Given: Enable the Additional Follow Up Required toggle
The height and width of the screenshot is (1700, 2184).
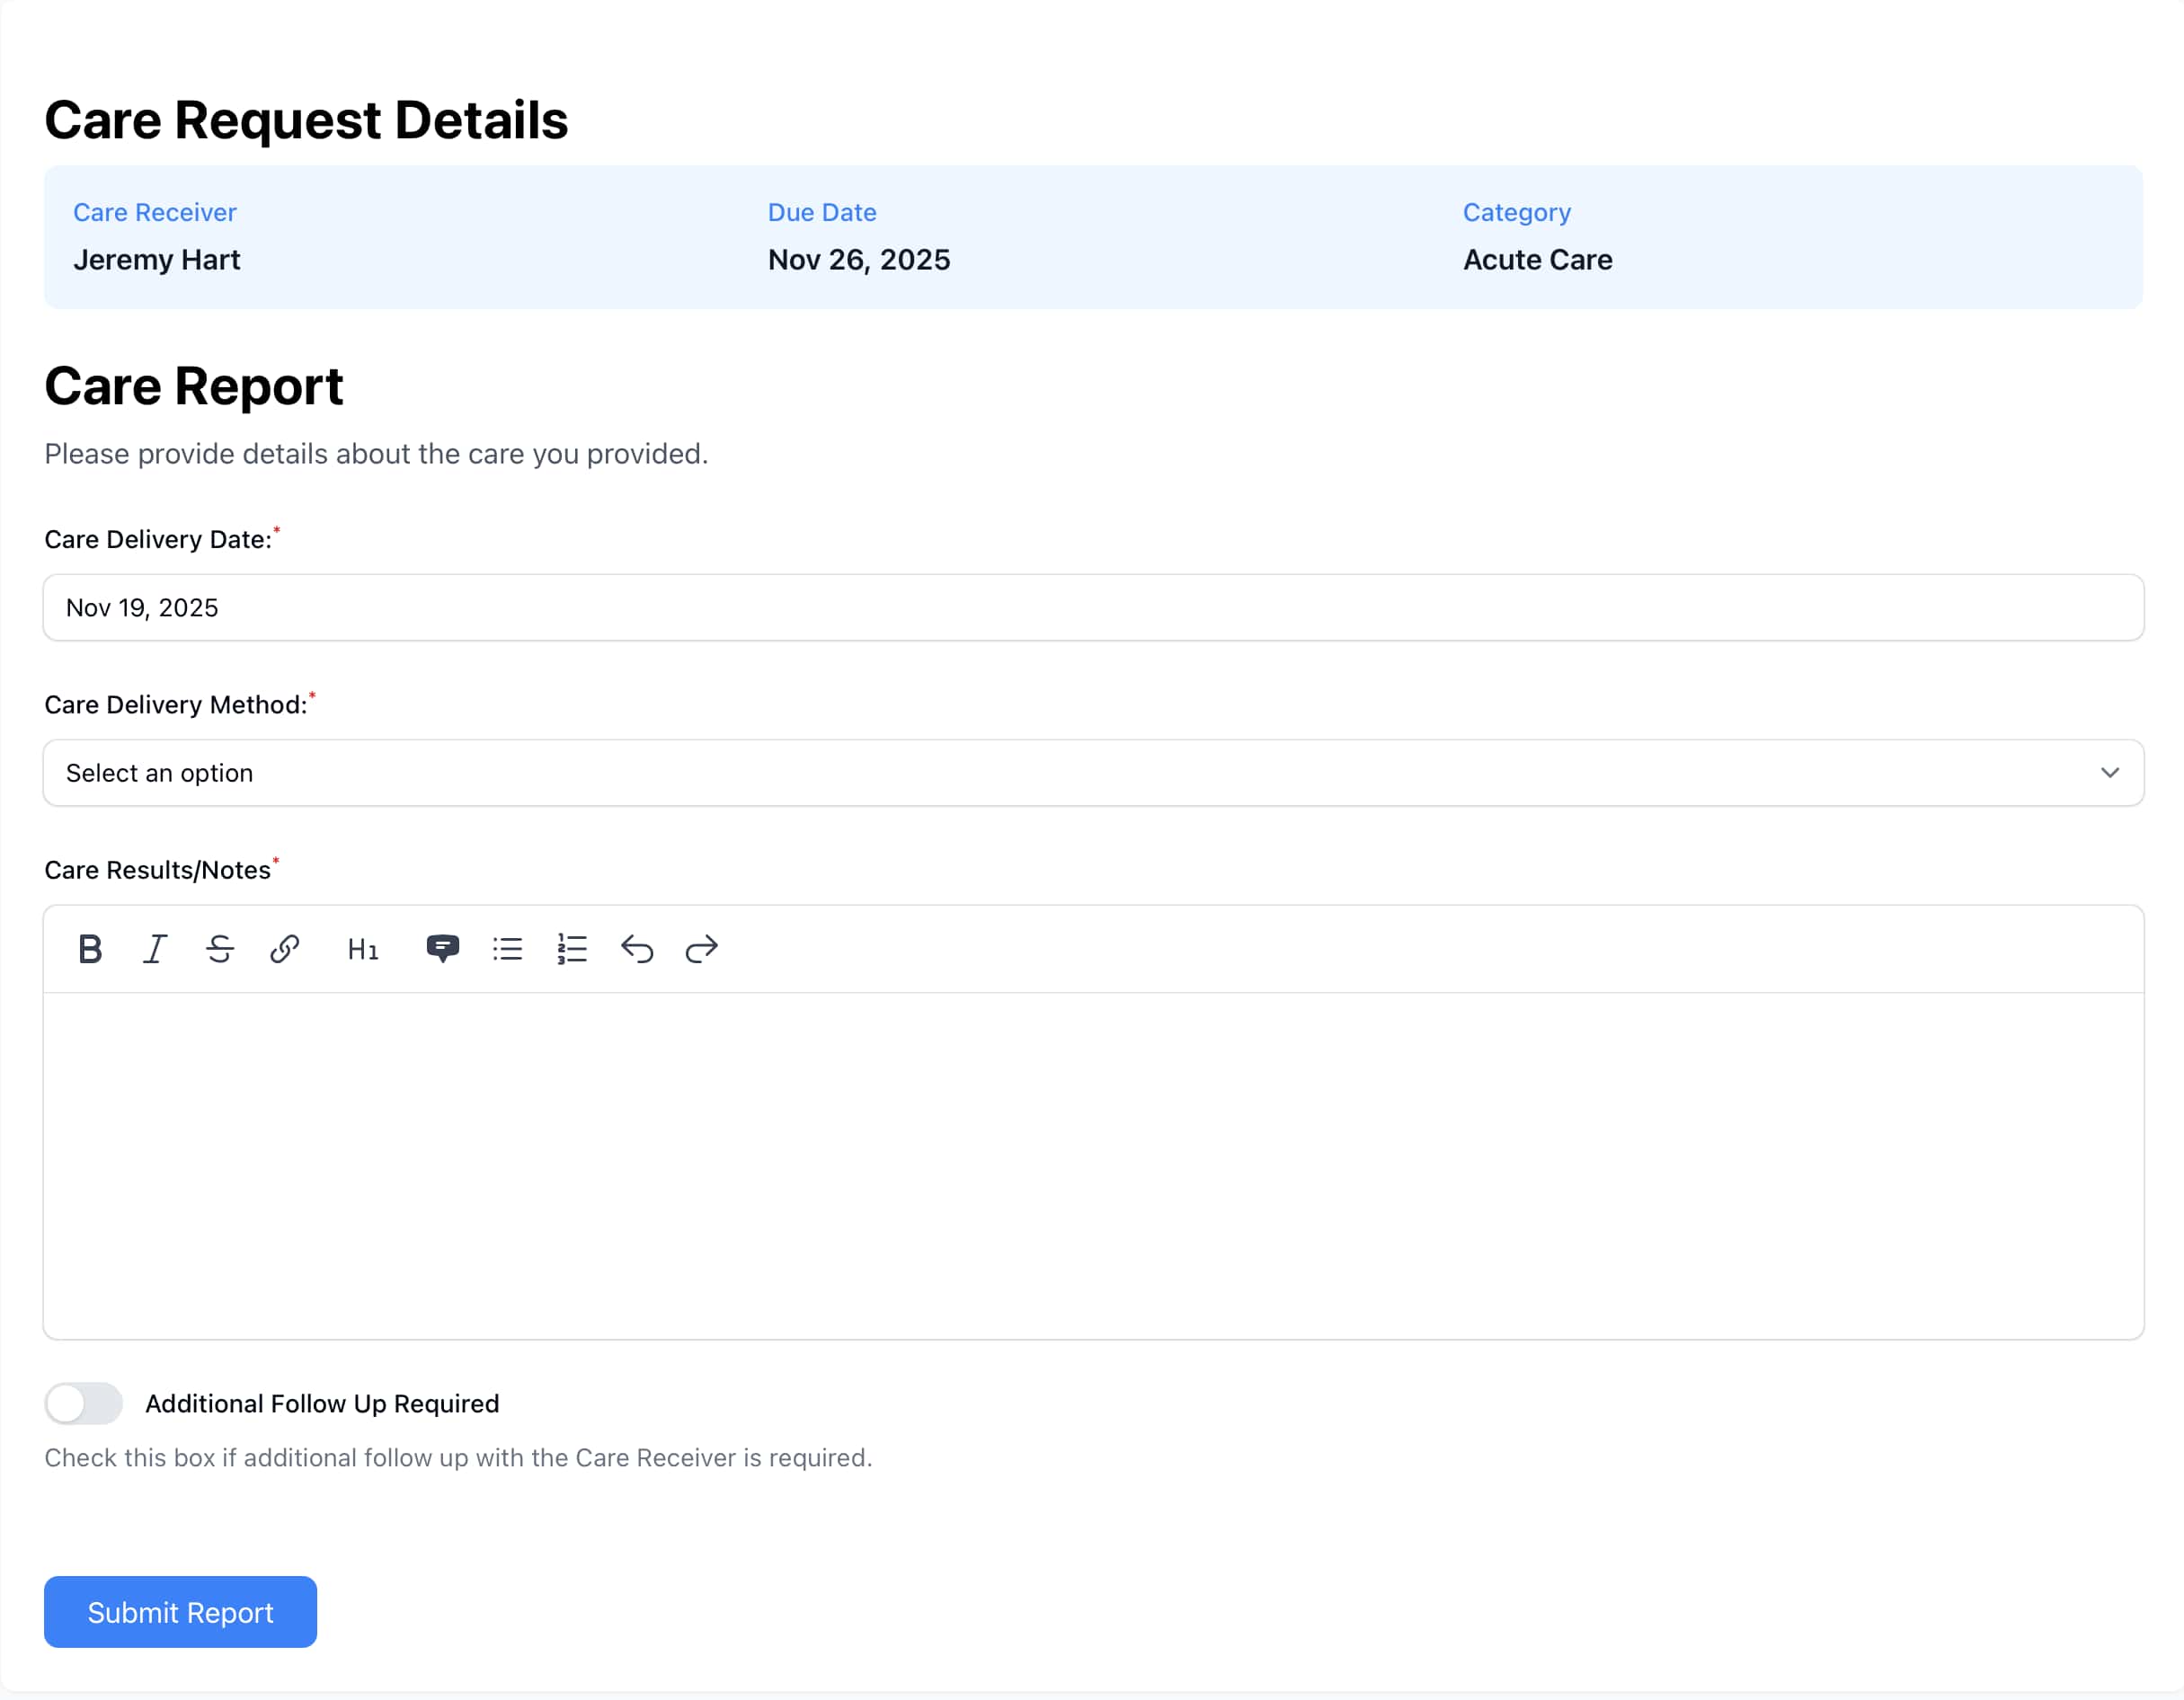Looking at the screenshot, I should (83, 1403).
